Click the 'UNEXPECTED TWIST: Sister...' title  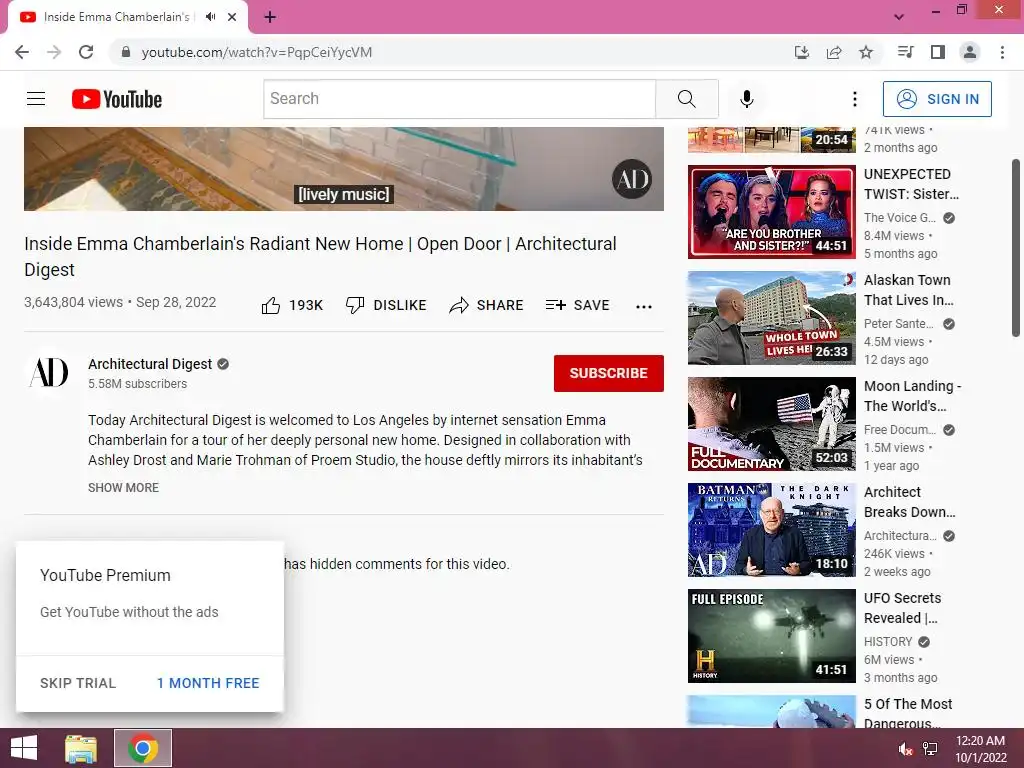911,184
